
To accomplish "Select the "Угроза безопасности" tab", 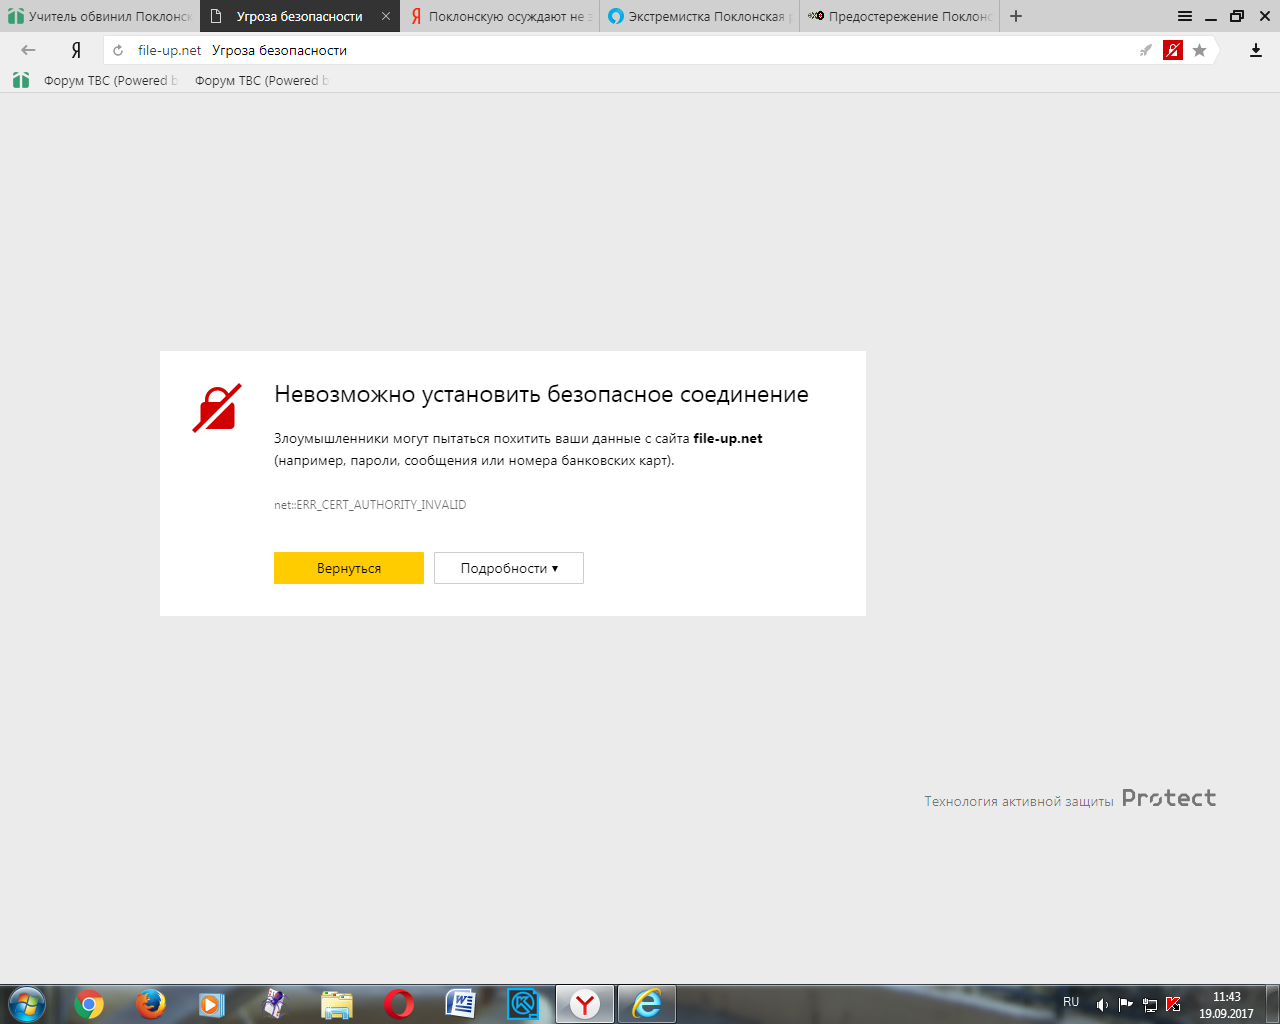I will (x=300, y=16).
